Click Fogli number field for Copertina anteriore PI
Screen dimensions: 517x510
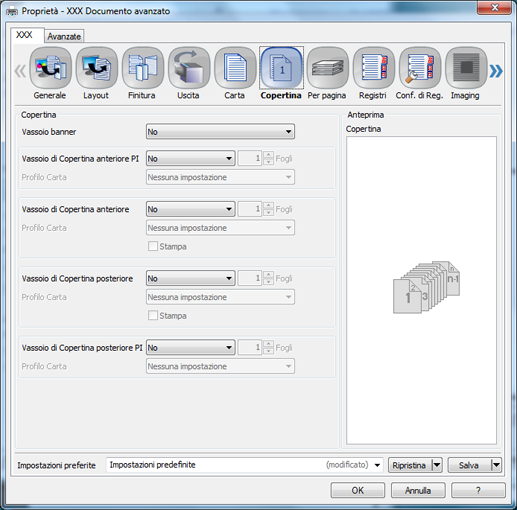[250, 158]
